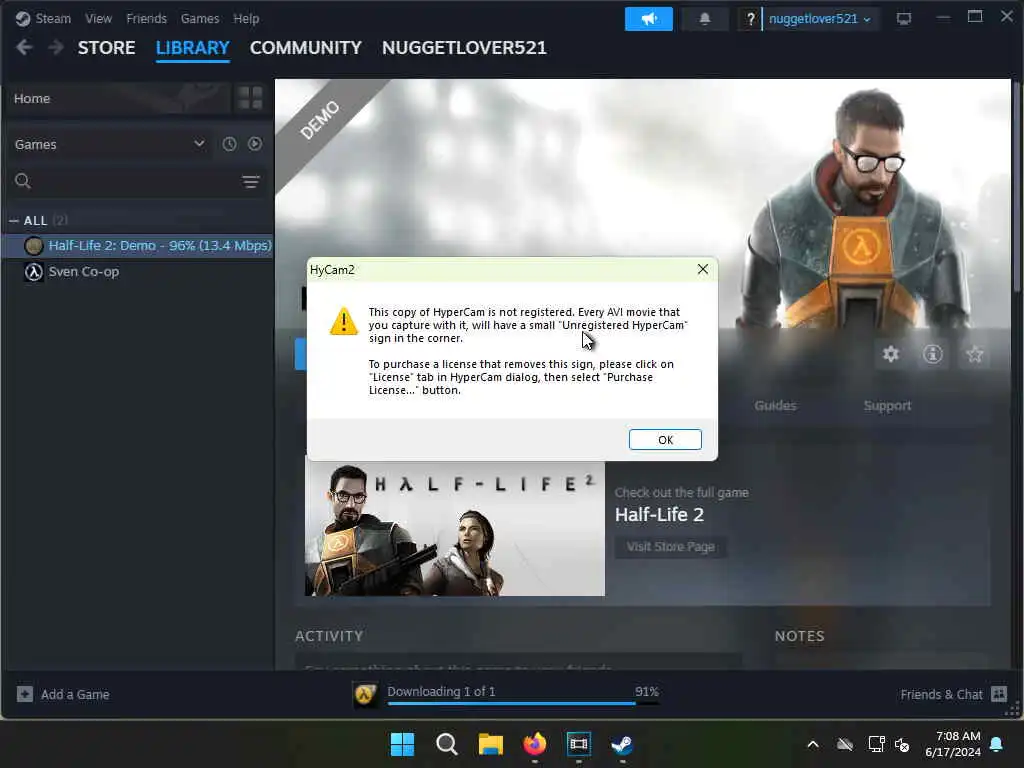
Task: Click the Half-Life 2 title text
Action: (x=660, y=515)
